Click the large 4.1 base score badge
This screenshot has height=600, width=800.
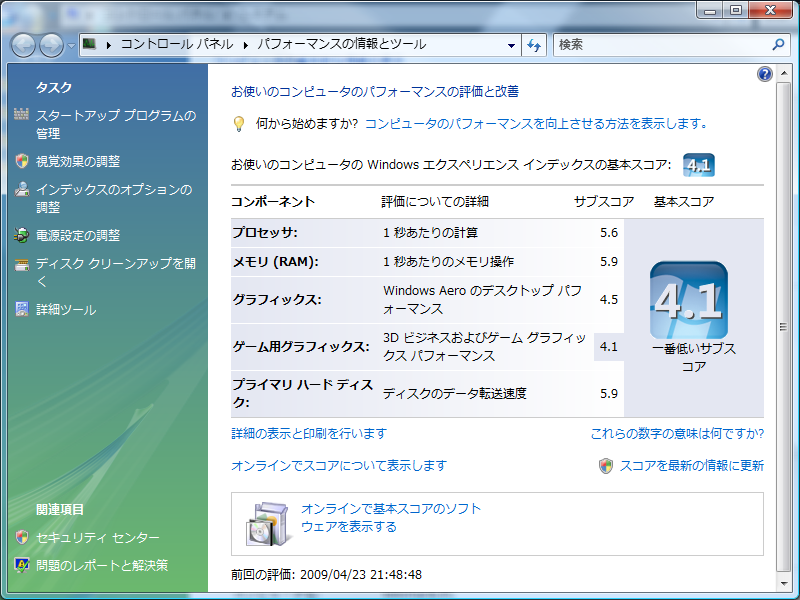click(x=689, y=300)
